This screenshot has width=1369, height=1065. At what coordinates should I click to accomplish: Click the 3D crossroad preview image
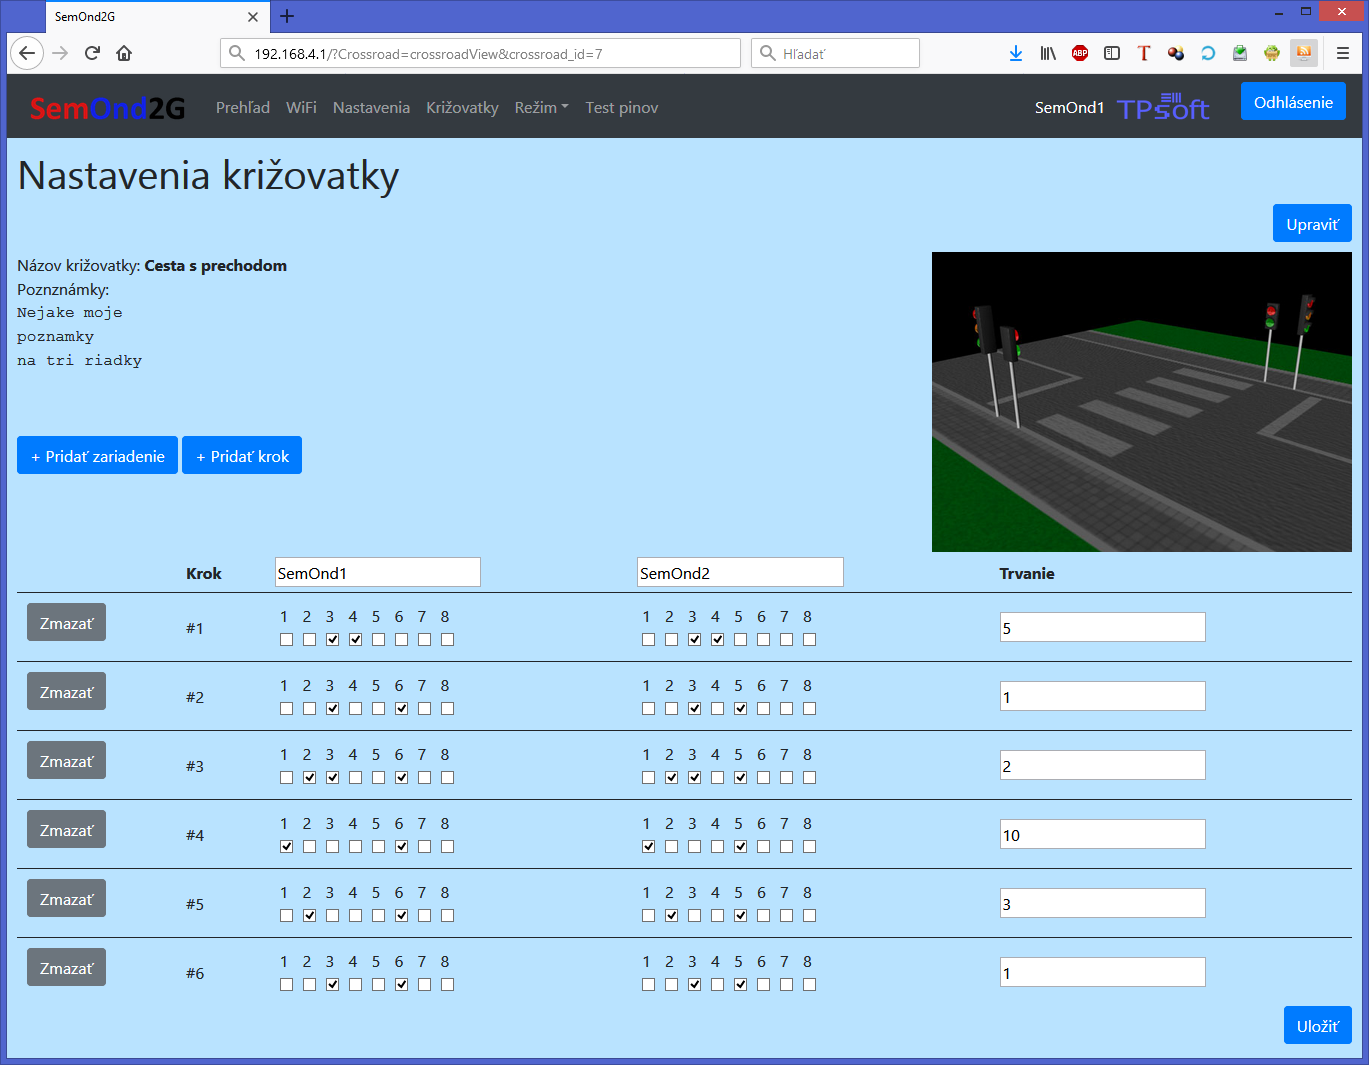1142,402
